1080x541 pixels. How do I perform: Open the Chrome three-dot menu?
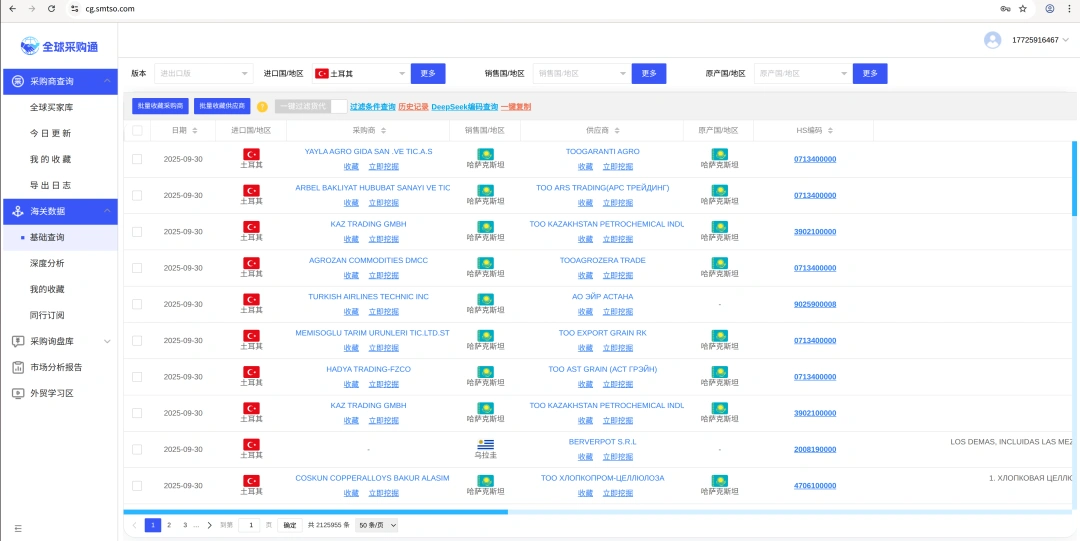pos(1070,9)
